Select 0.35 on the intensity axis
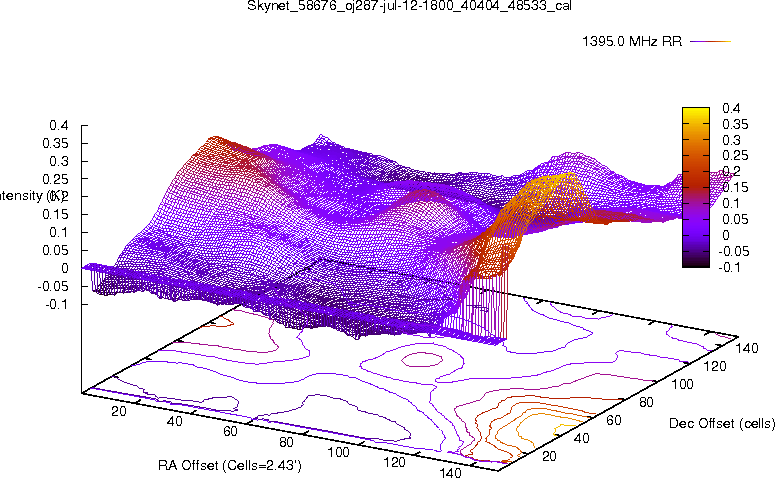Image resolution: width=775 pixels, height=478 pixels. pyautogui.click(x=55, y=143)
